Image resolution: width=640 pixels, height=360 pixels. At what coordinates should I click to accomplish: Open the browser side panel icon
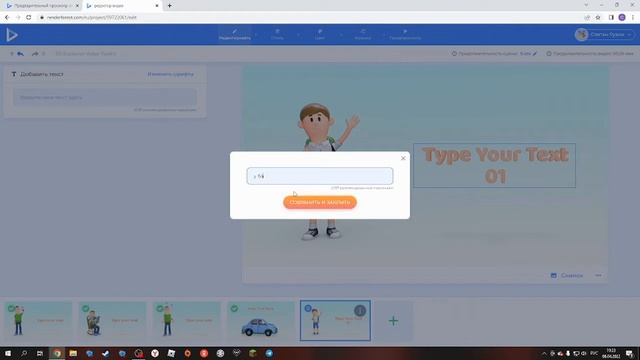(x=611, y=18)
